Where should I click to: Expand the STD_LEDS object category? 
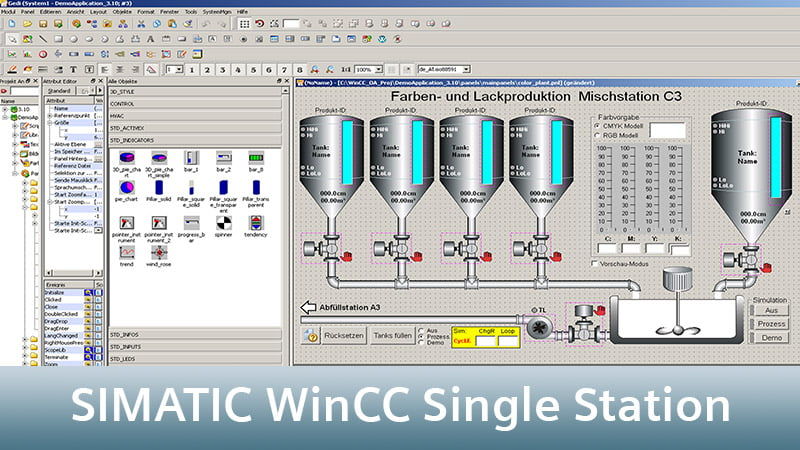pos(195,359)
